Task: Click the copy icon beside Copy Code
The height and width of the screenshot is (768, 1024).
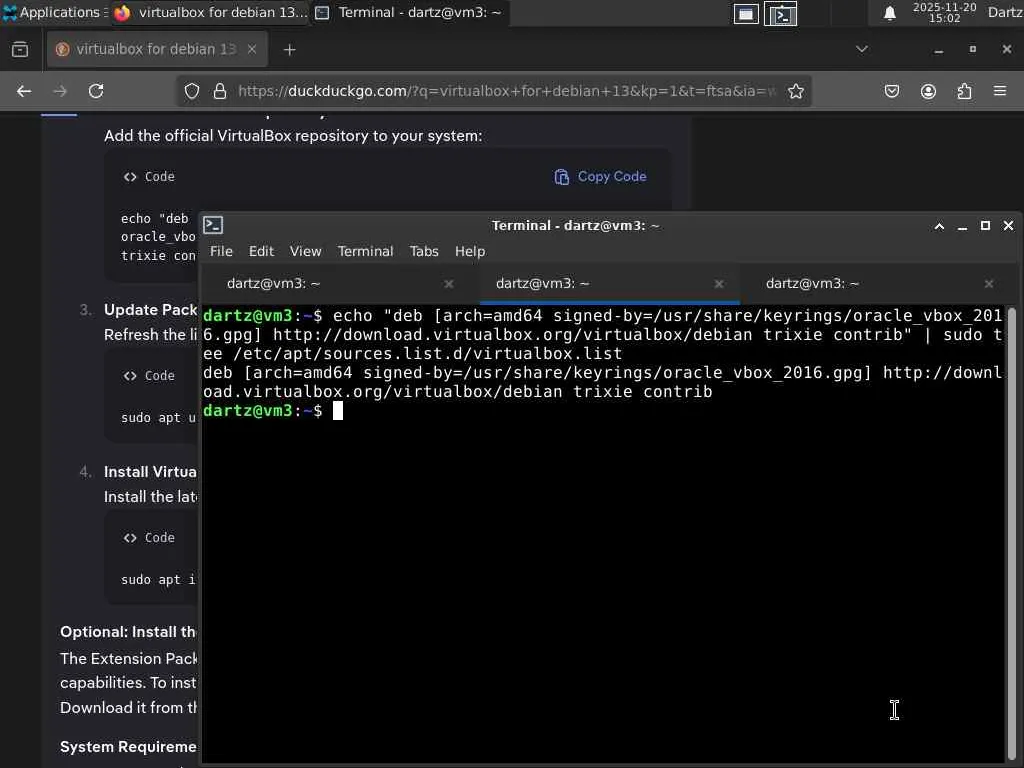Action: click(562, 177)
